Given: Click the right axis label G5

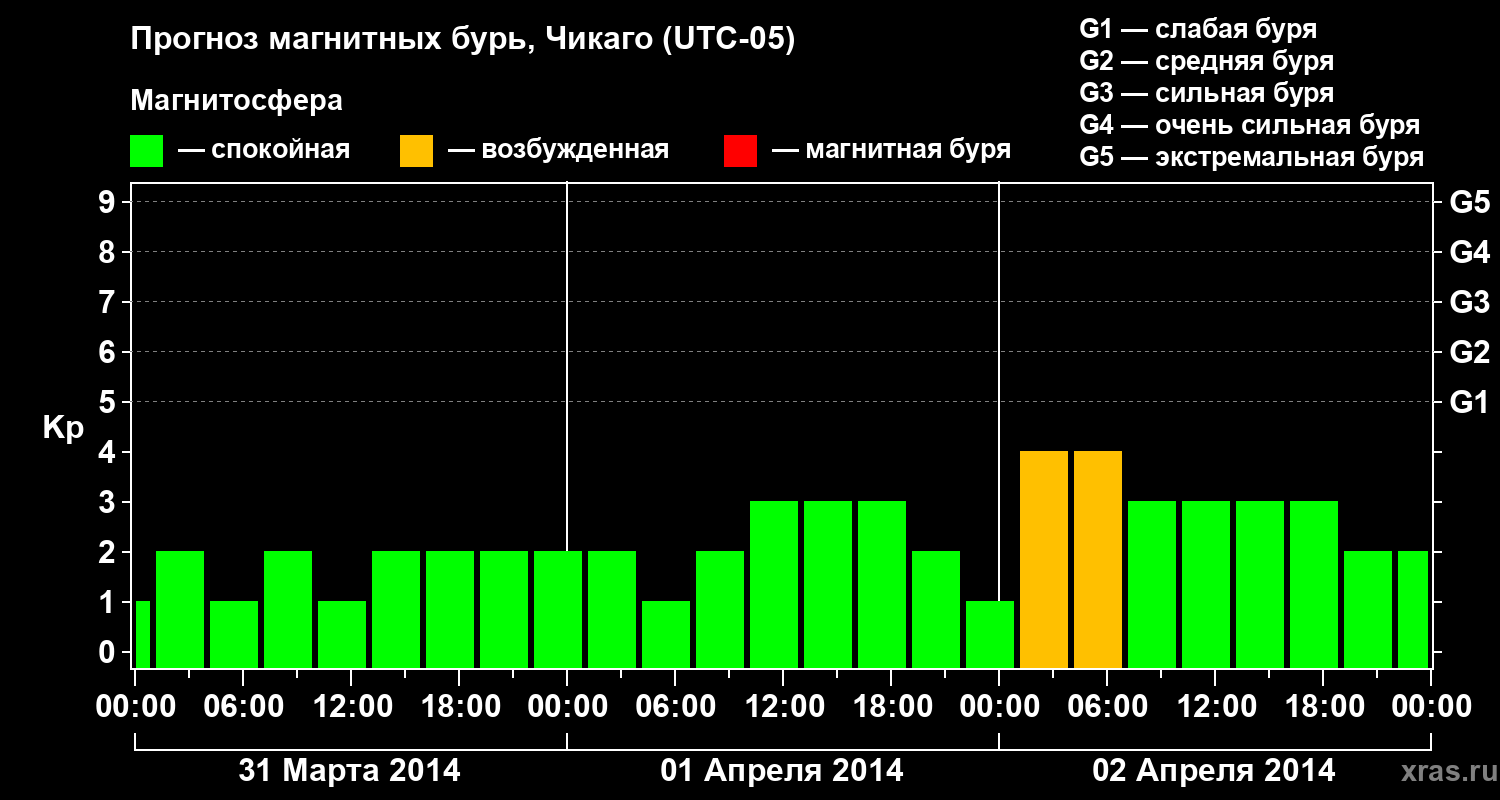Looking at the screenshot, I should pos(1469,202).
